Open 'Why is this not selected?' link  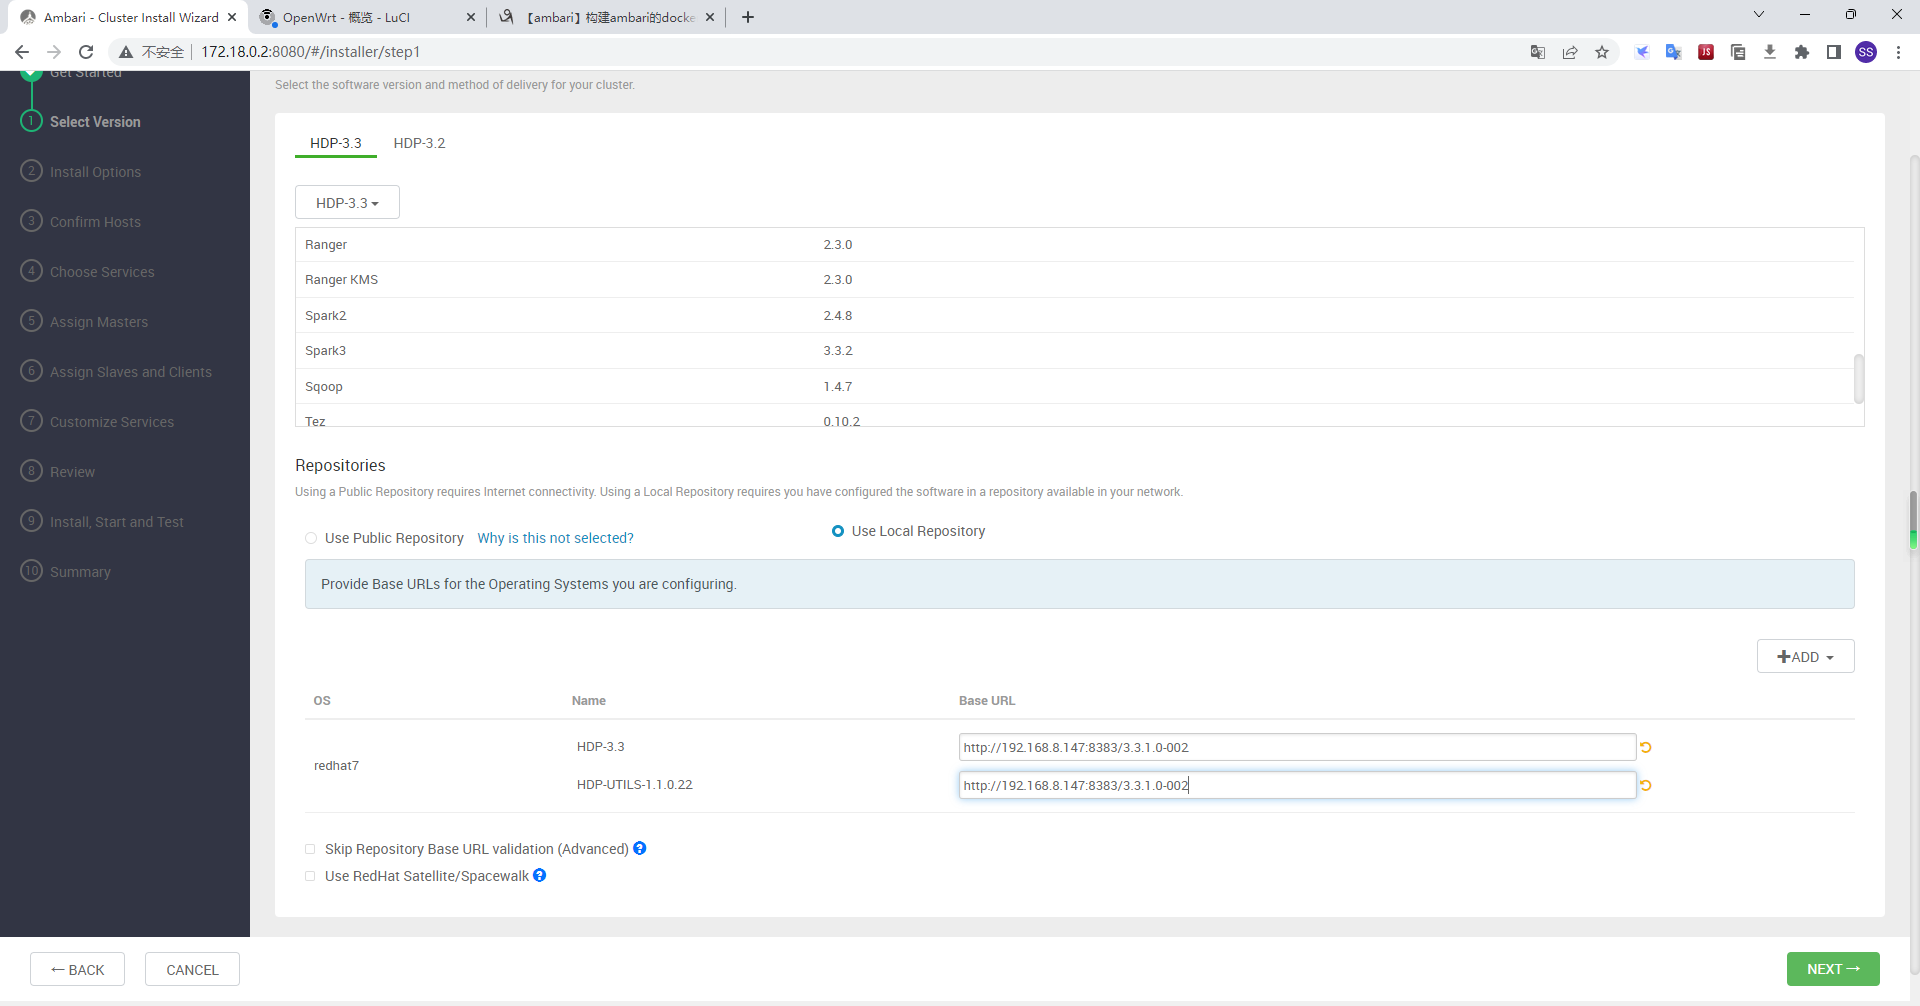click(555, 538)
